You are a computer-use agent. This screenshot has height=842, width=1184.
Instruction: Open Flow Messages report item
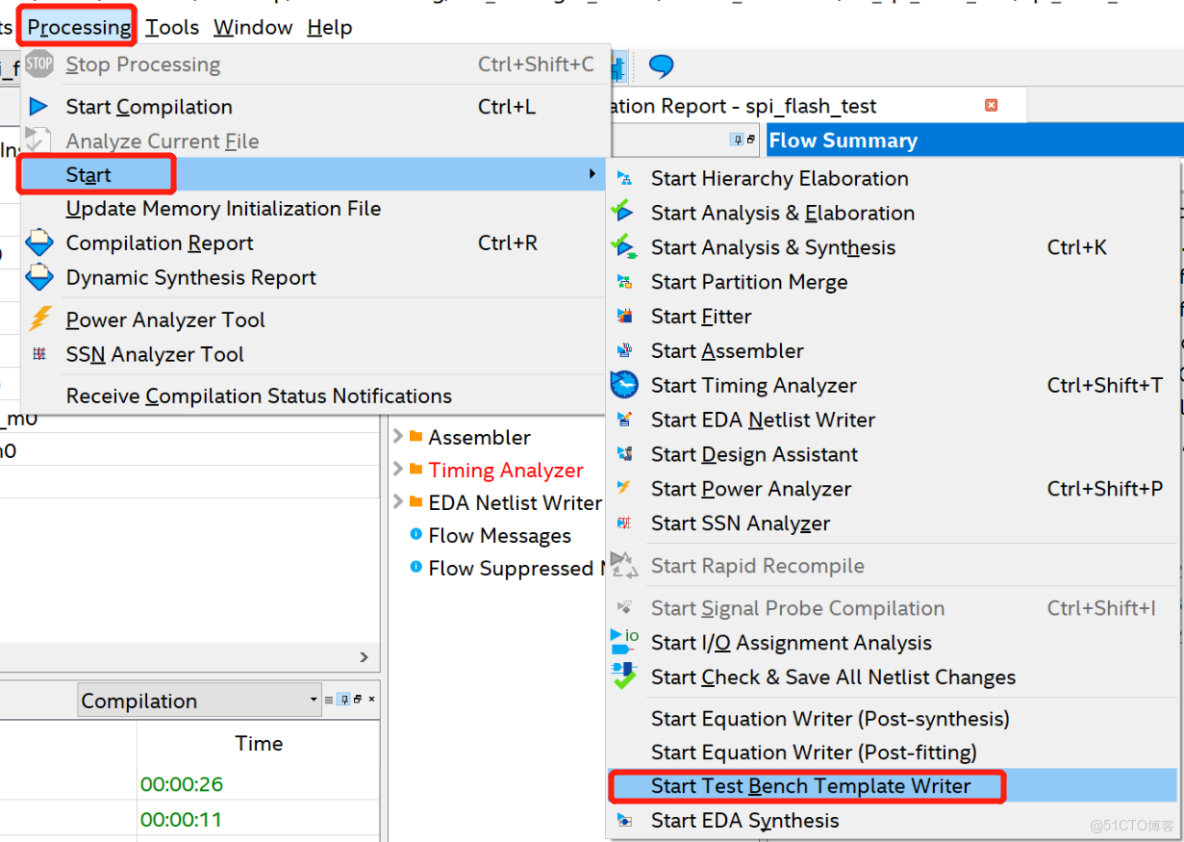pos(499,535)
